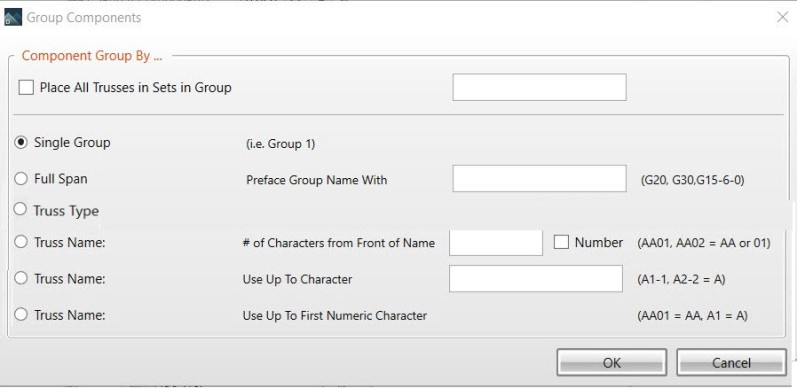Click the Preface Group Name With field
The image size is (797, 388).
click(x=539, y=178)
